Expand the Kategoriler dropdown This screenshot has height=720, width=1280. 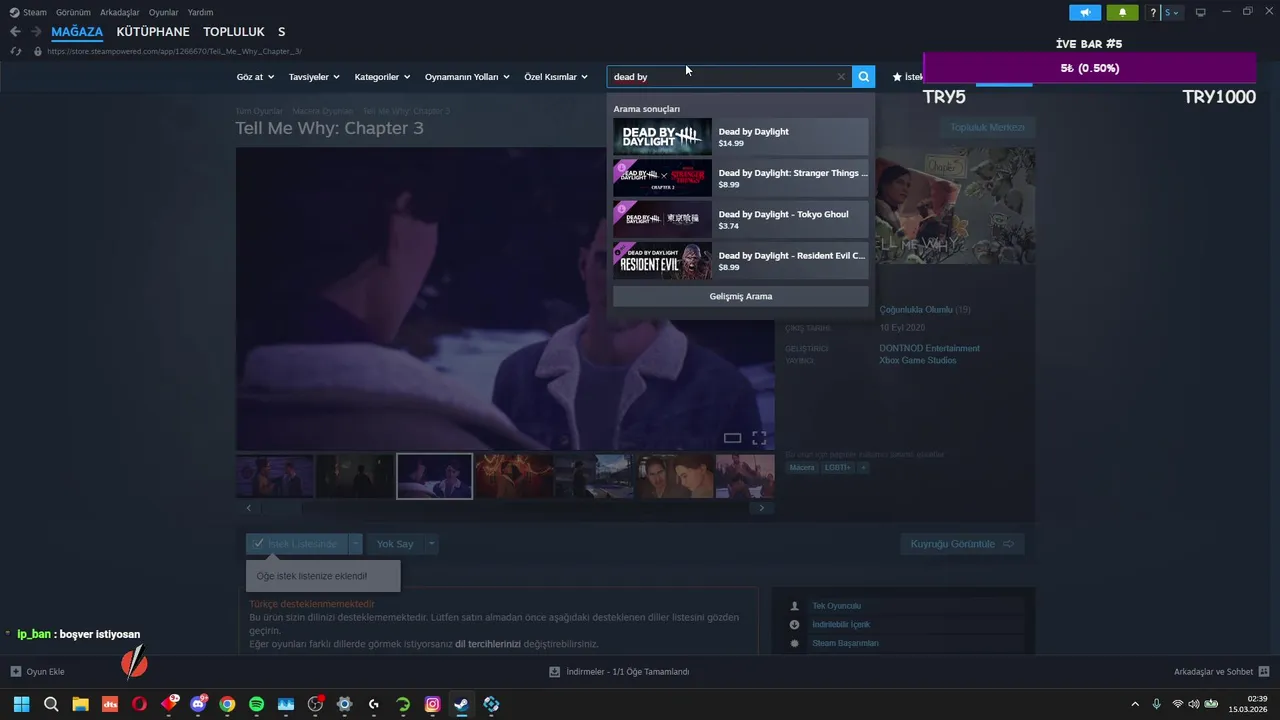382,77
